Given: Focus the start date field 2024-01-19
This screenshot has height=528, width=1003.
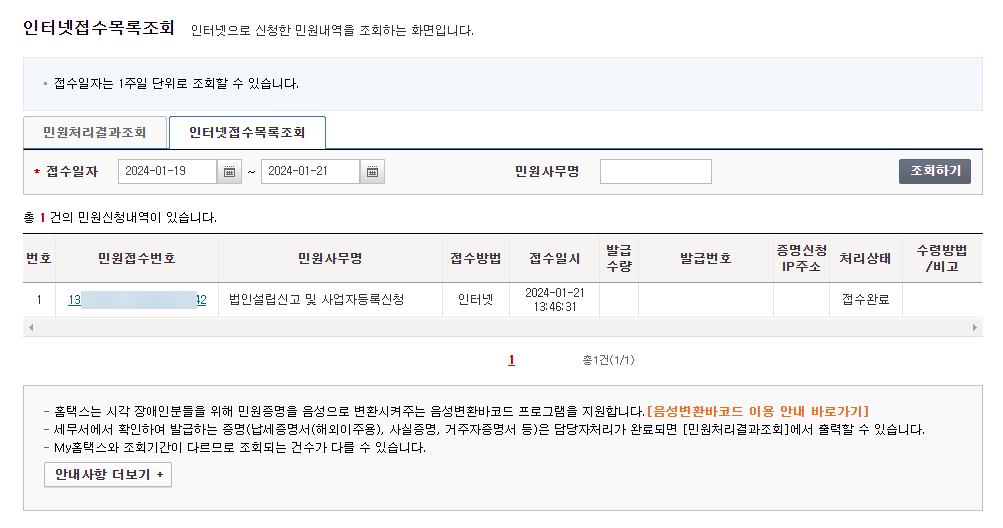Looking at the screenshot, I should 168,172.
